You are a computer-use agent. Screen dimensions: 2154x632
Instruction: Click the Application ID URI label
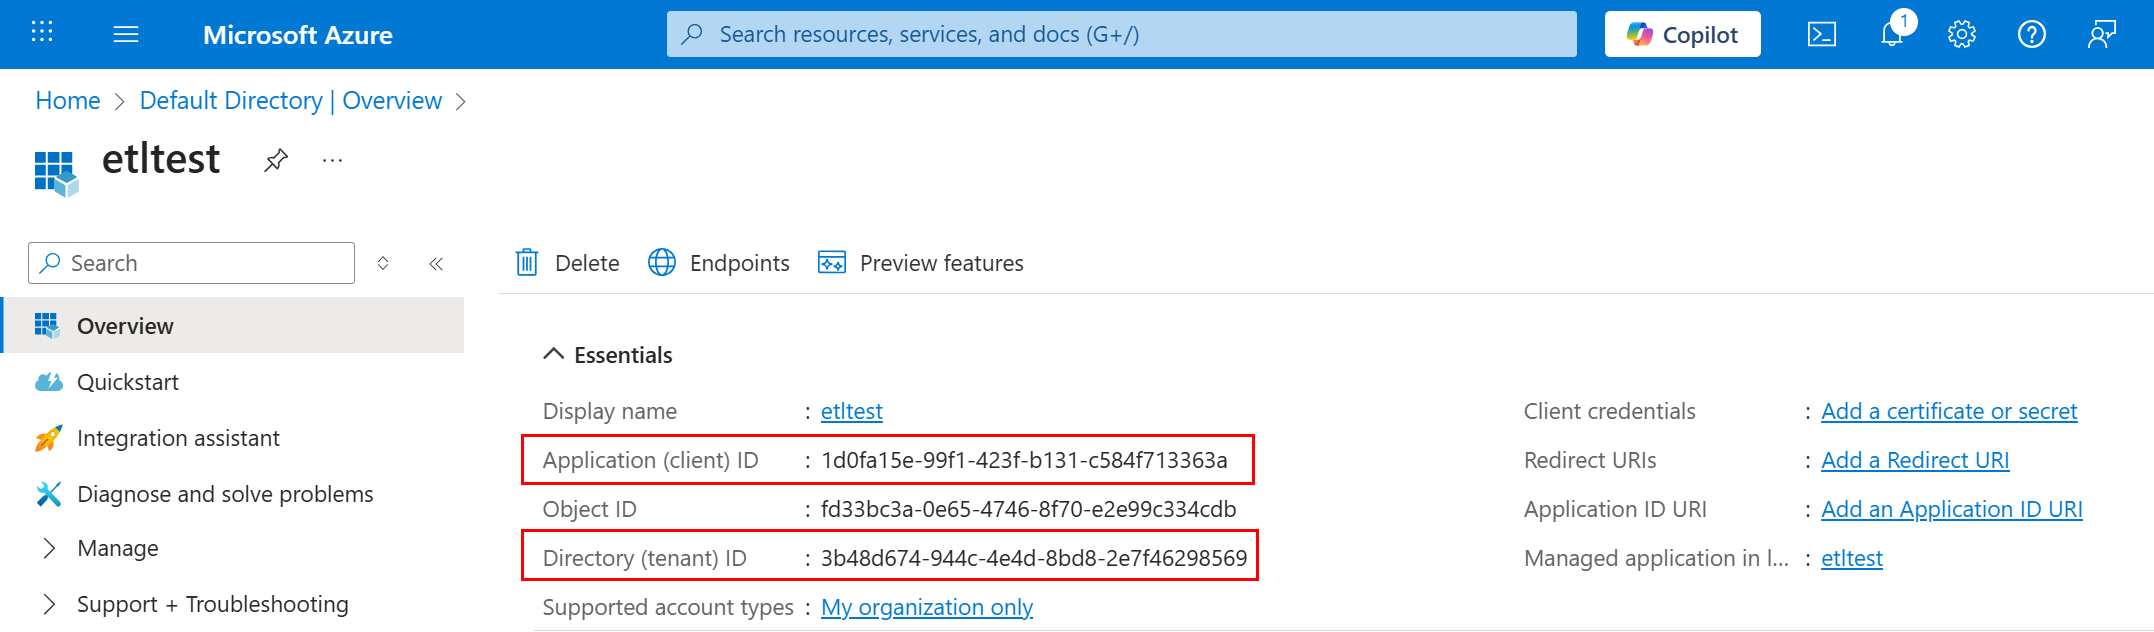[1615, 509]
